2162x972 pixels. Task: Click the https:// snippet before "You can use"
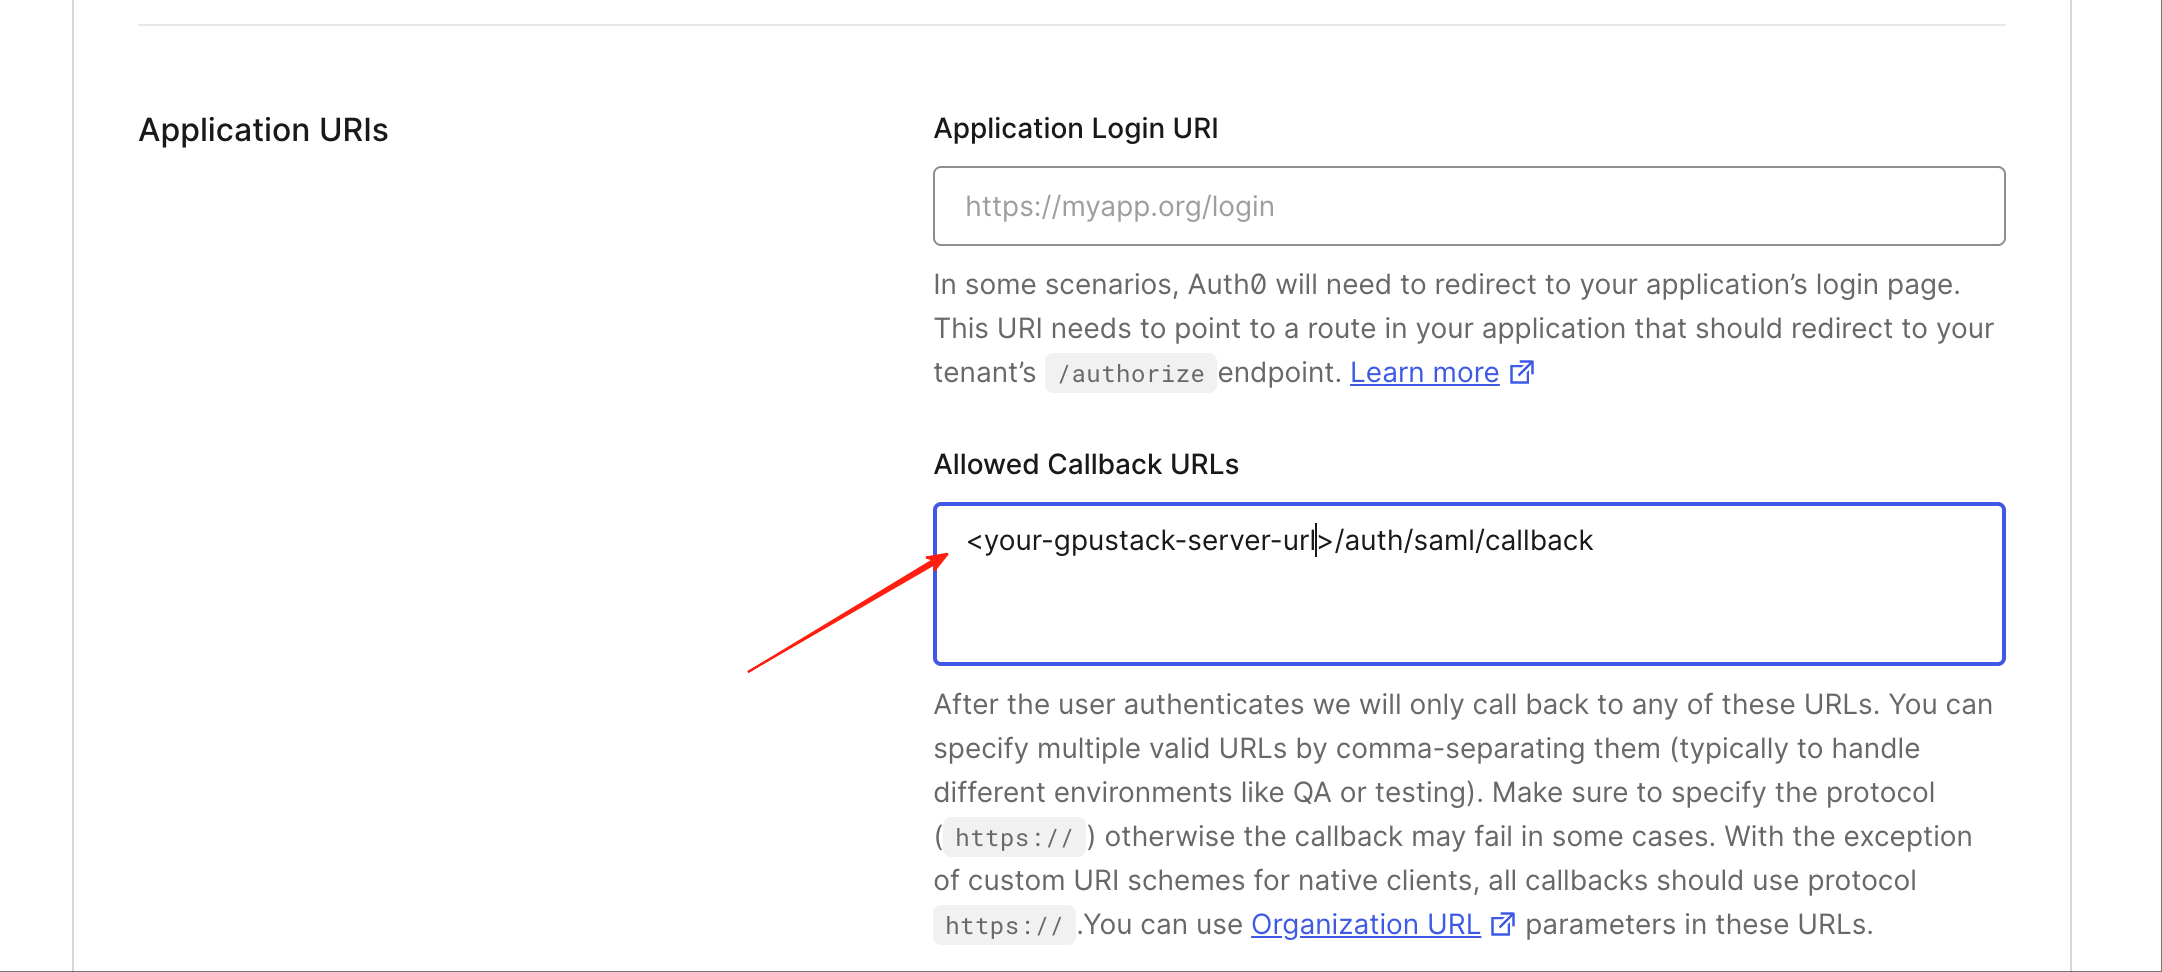[1003, 926]
